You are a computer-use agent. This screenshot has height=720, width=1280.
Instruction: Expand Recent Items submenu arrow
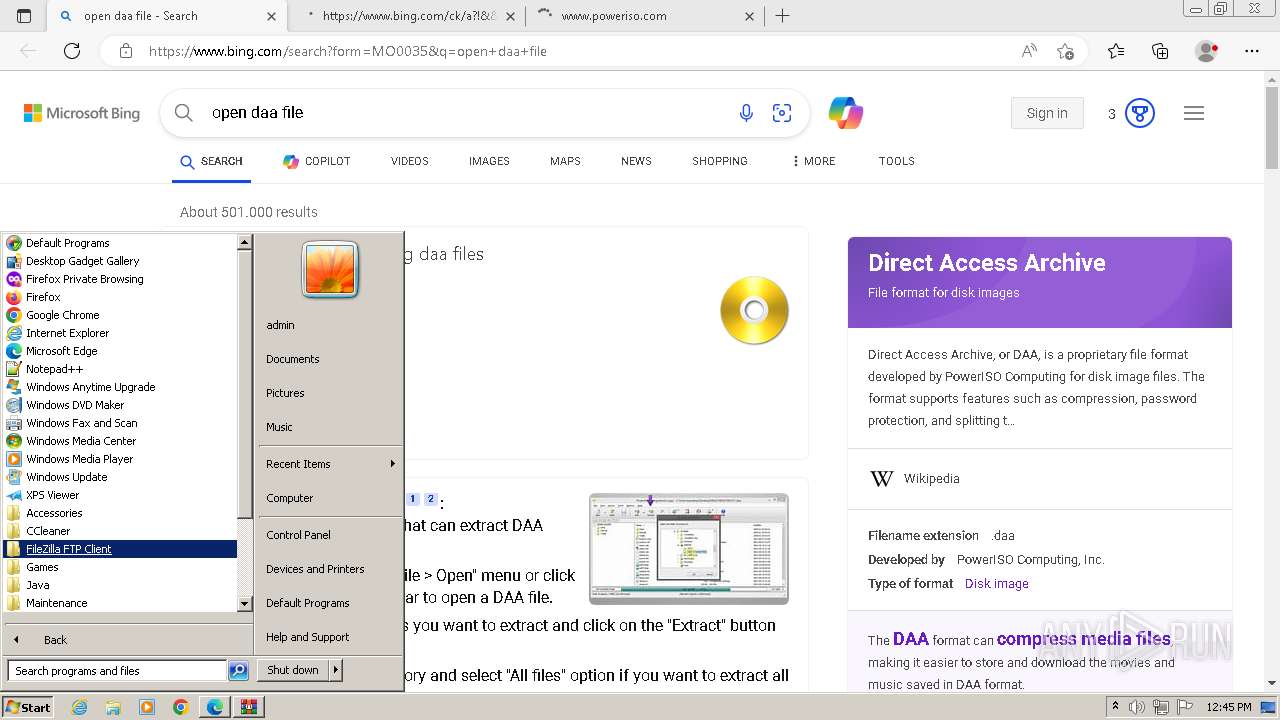(392, 464)
